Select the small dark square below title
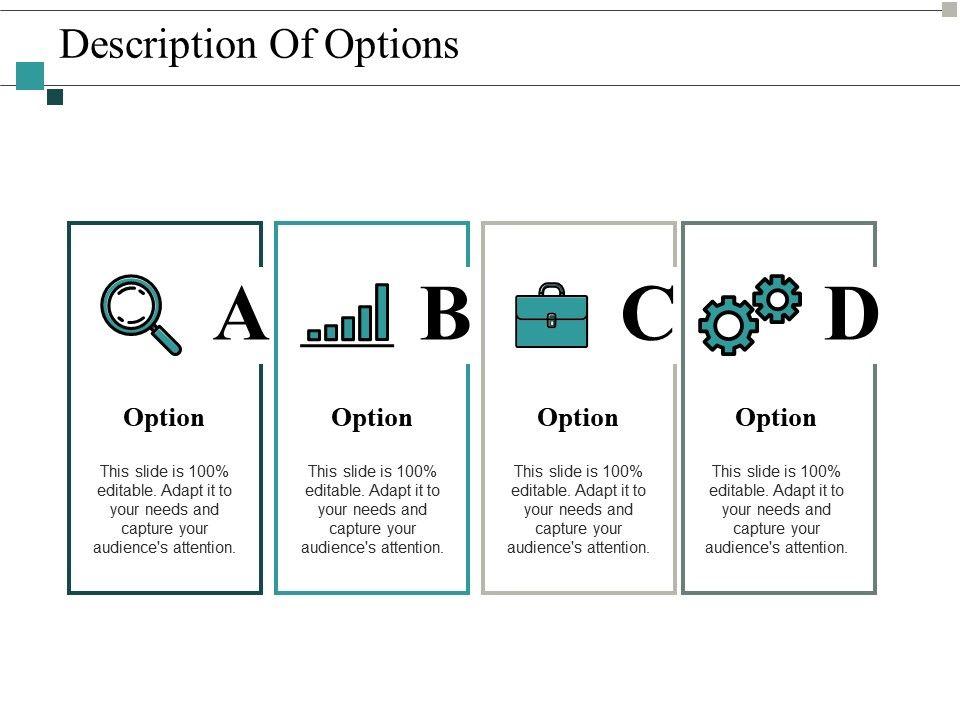The width and height of the screenshot is (960, 720). 55,97
